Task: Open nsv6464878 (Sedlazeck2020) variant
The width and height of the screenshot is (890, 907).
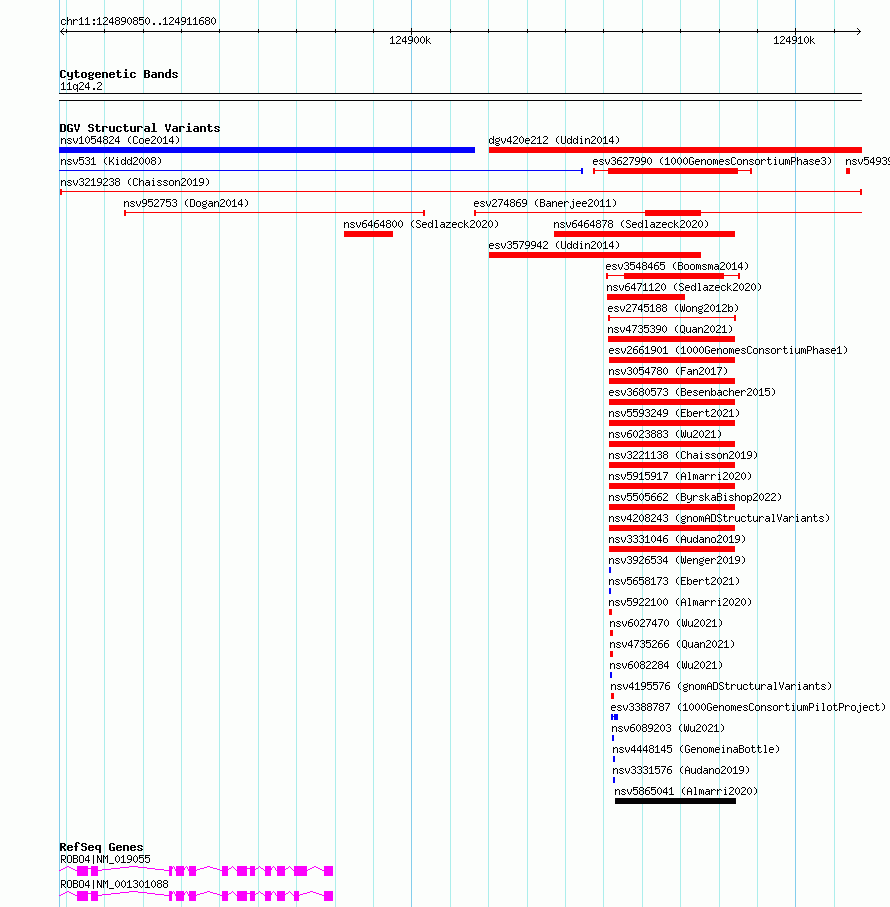Action: pos(630,224)
